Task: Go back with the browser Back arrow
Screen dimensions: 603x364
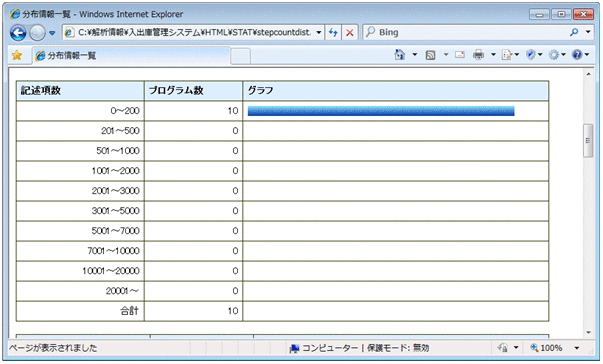Action: [18, 33]
